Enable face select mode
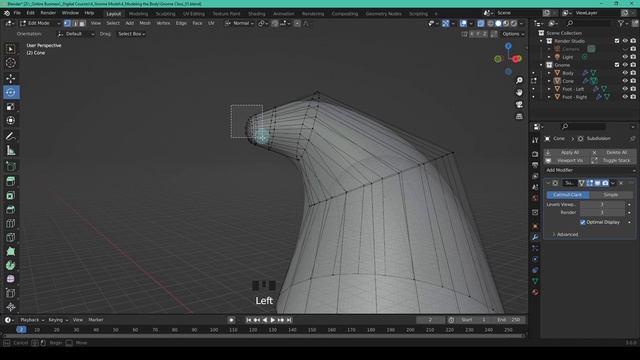640x360 pixels. 82,23
